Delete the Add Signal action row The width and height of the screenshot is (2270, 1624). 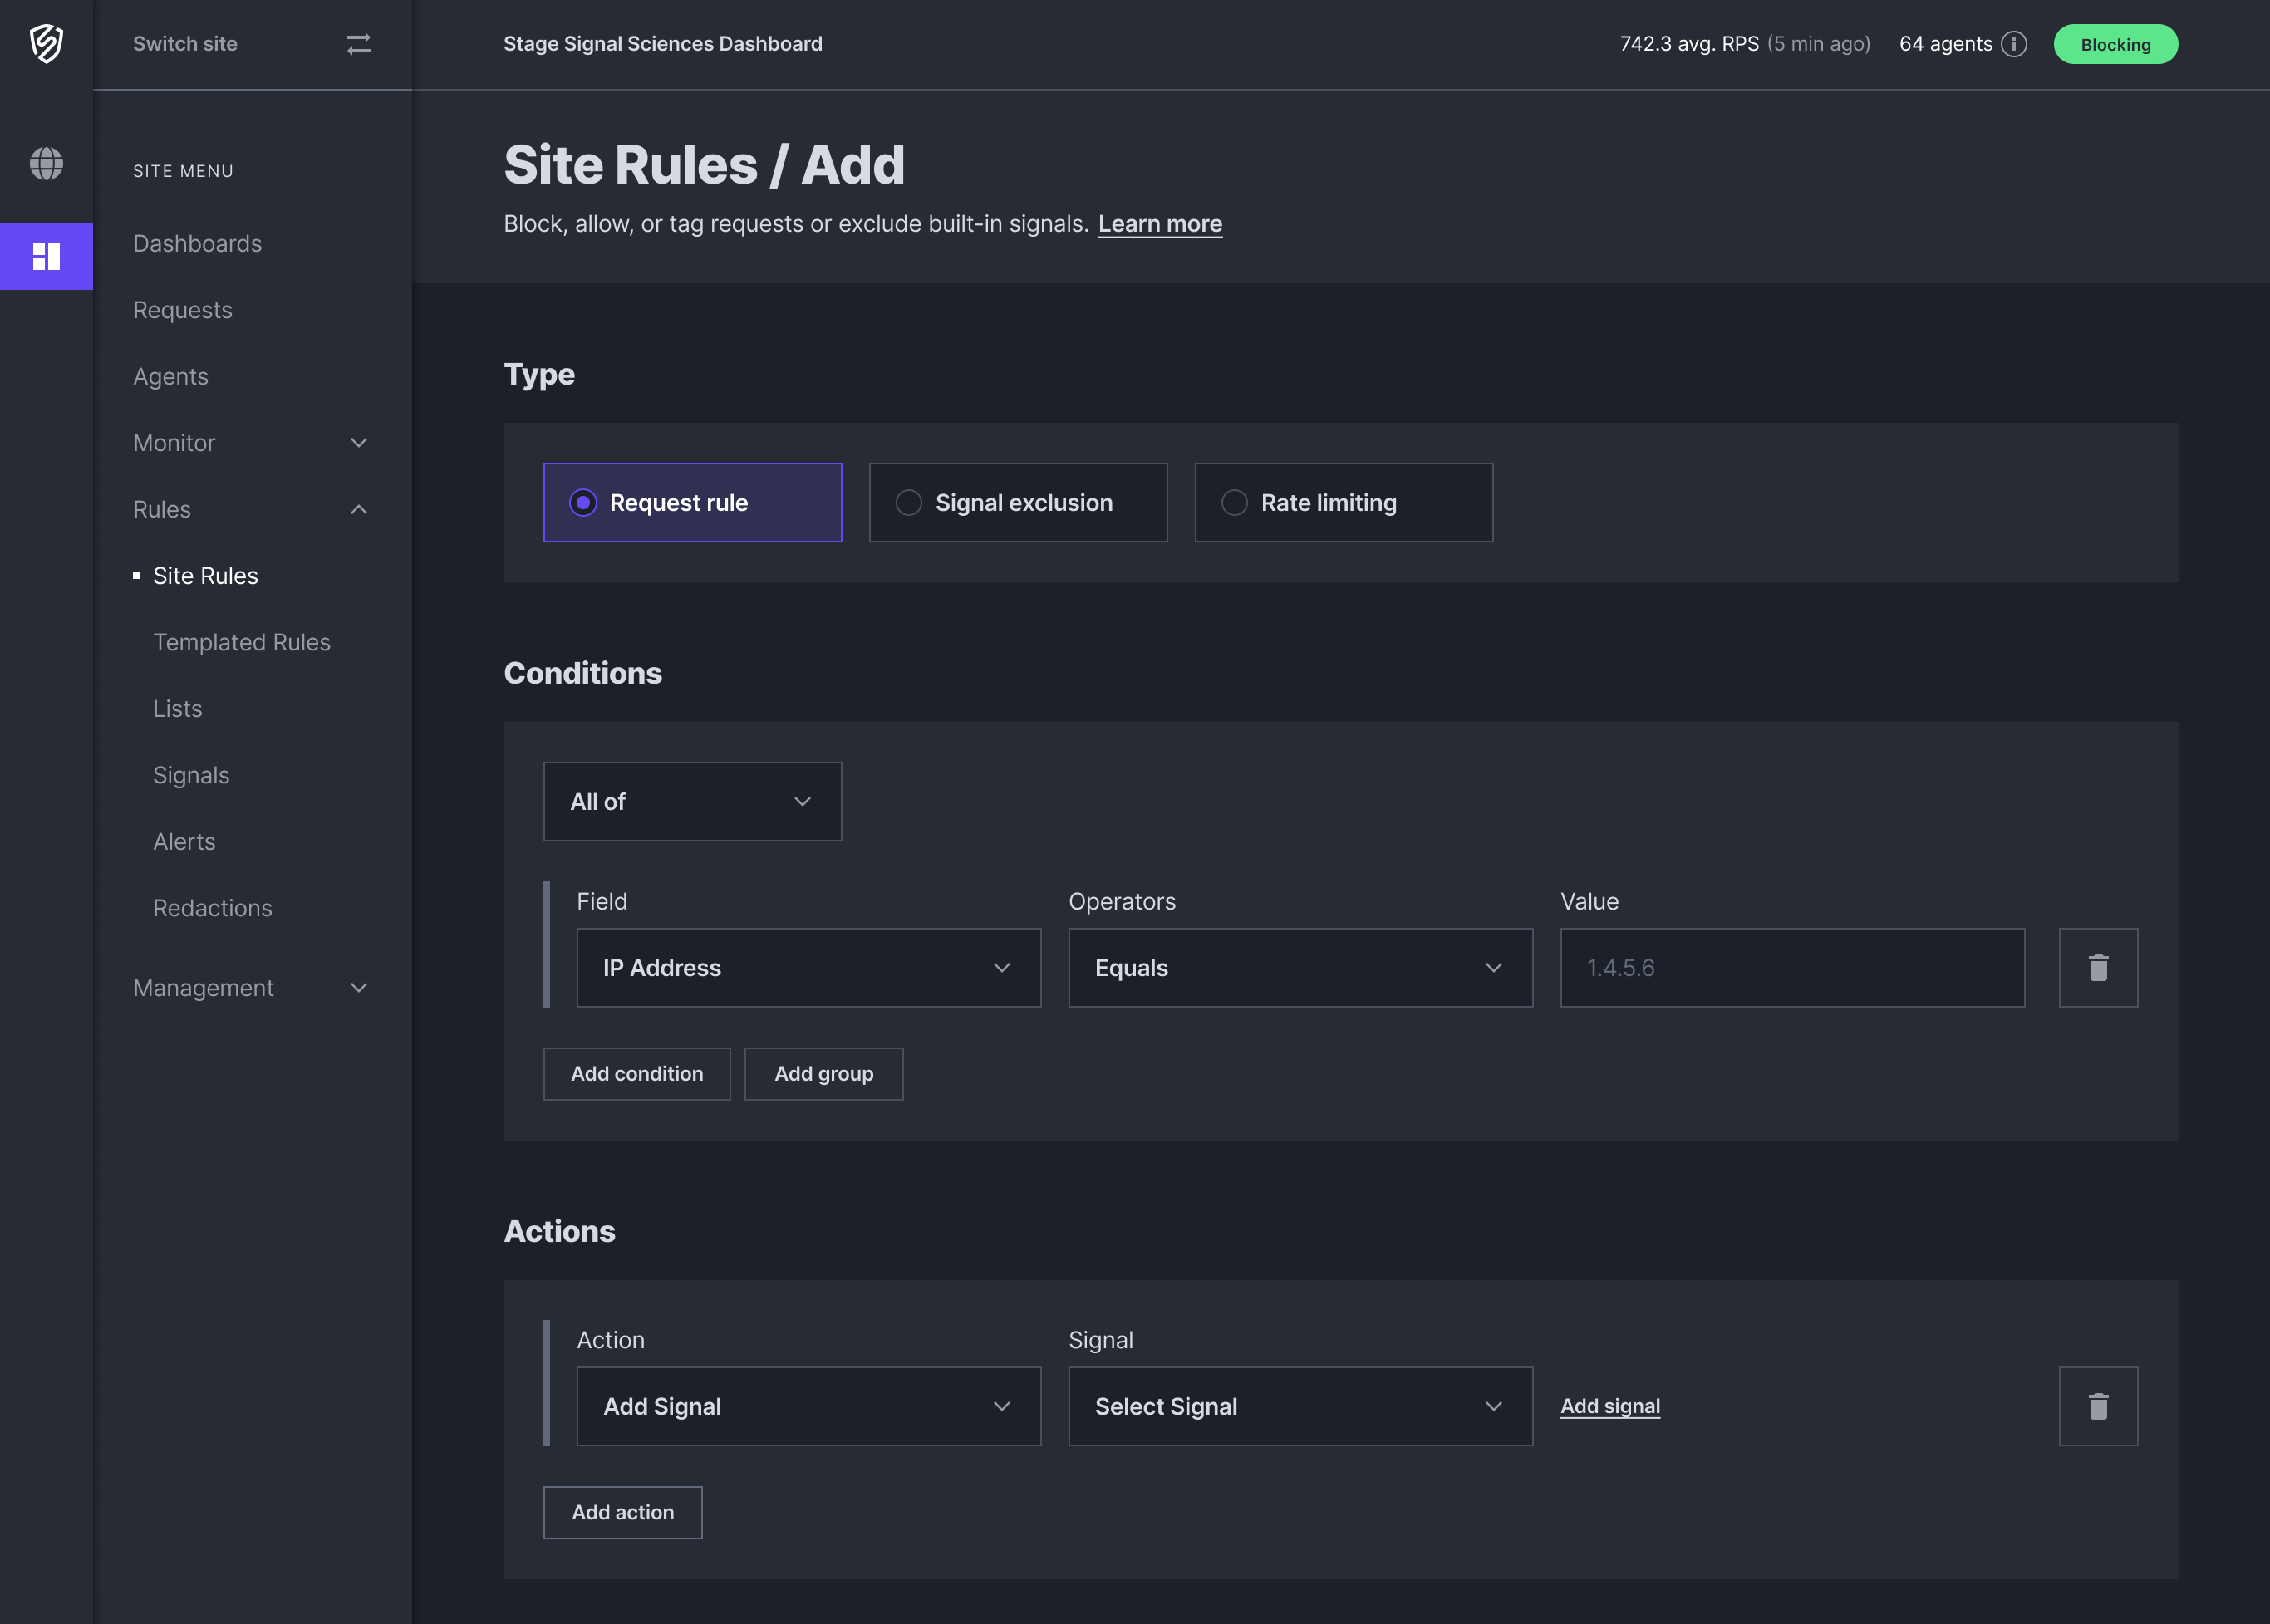(x=2098, y=1406)
